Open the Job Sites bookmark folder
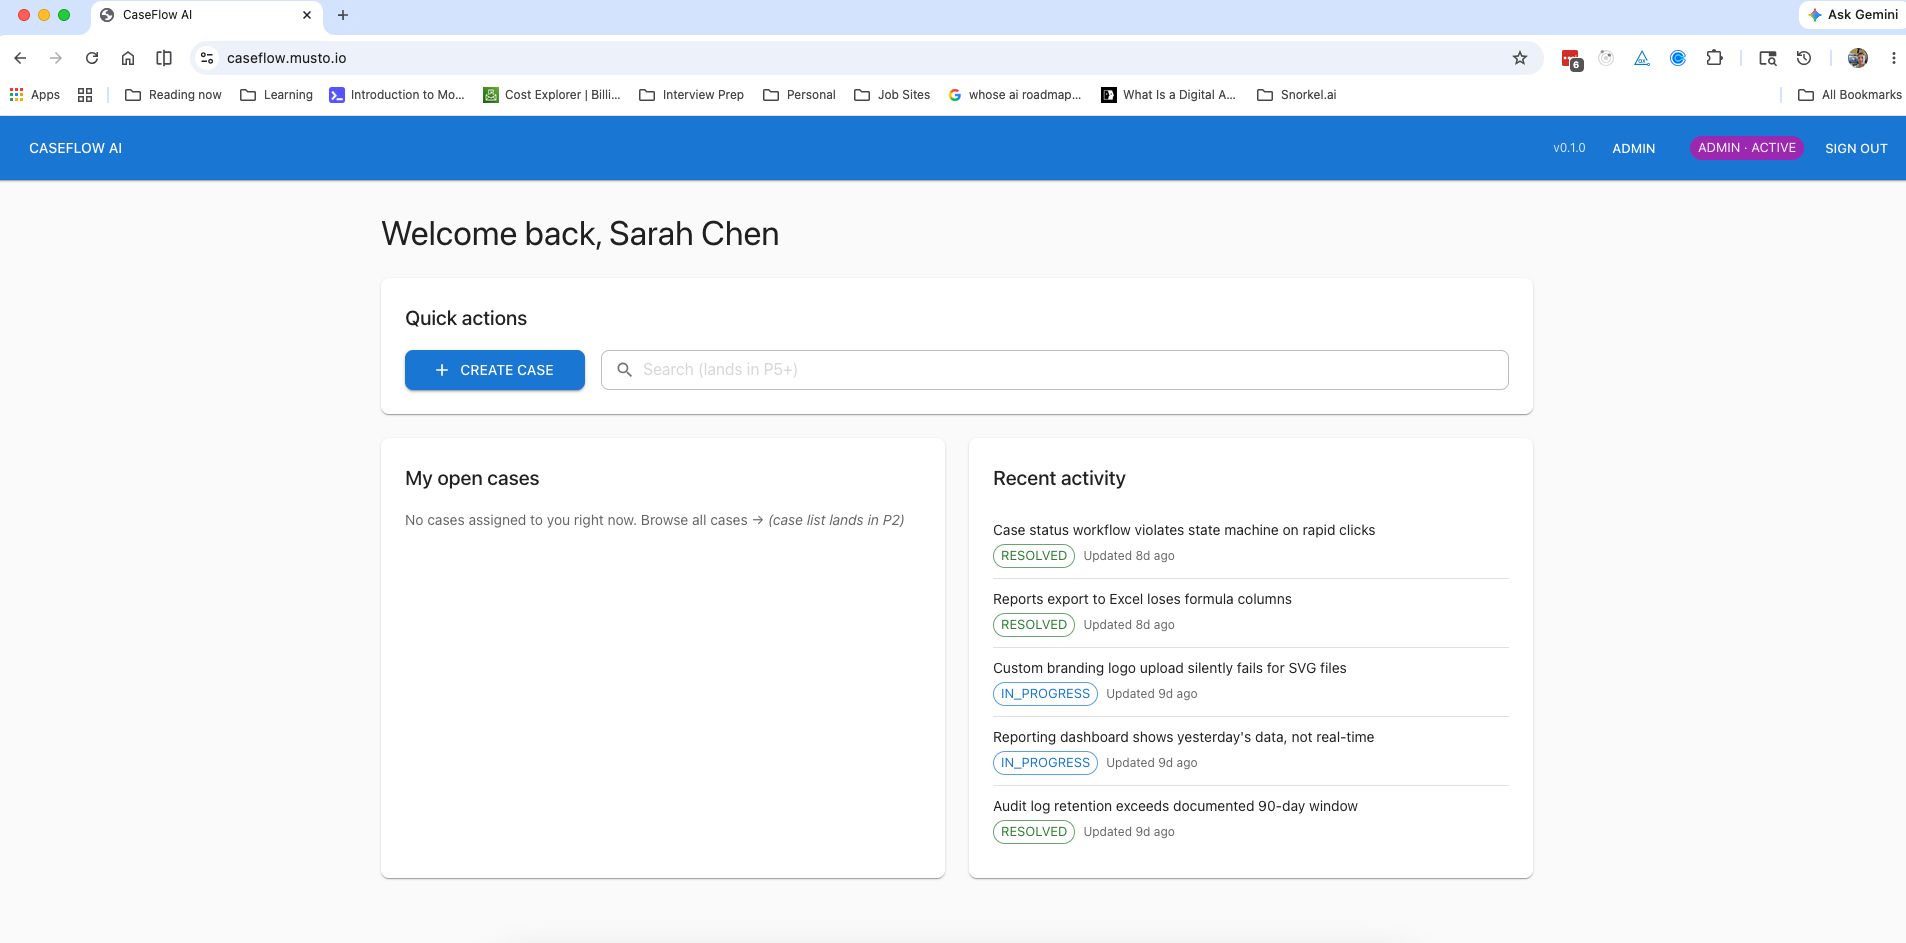The height and width of the screenshot is (943, 1906). 892,95
